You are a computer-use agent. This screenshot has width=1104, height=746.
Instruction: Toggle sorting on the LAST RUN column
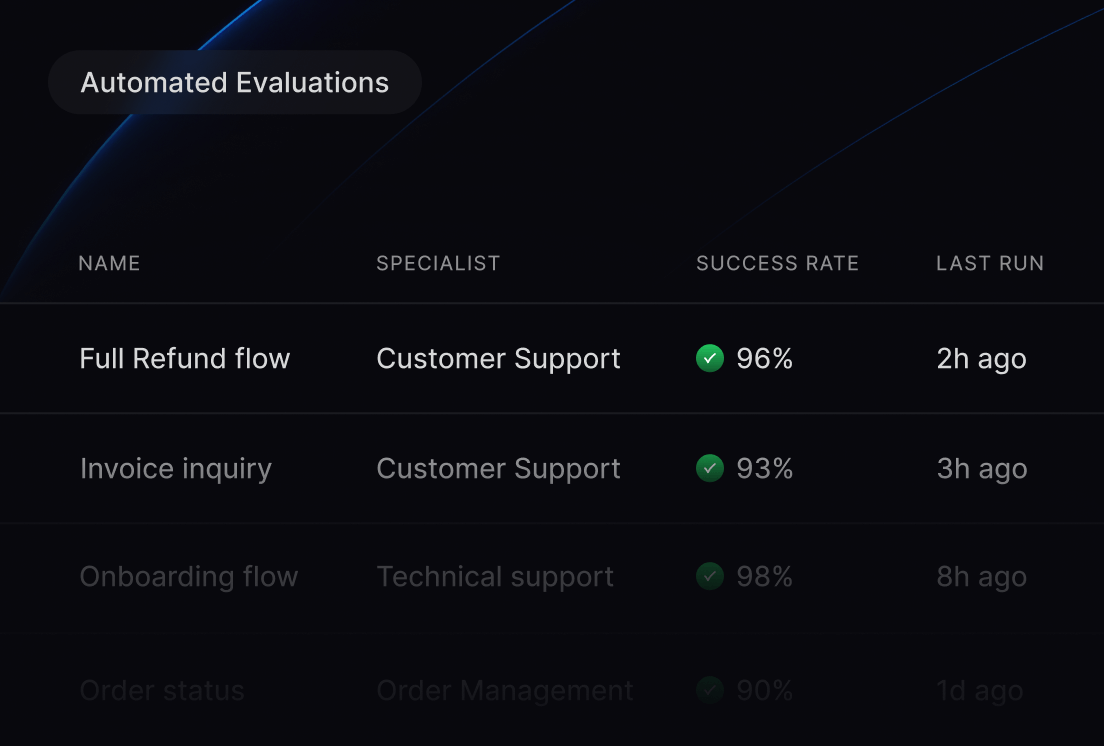click(x=990, y=263)
